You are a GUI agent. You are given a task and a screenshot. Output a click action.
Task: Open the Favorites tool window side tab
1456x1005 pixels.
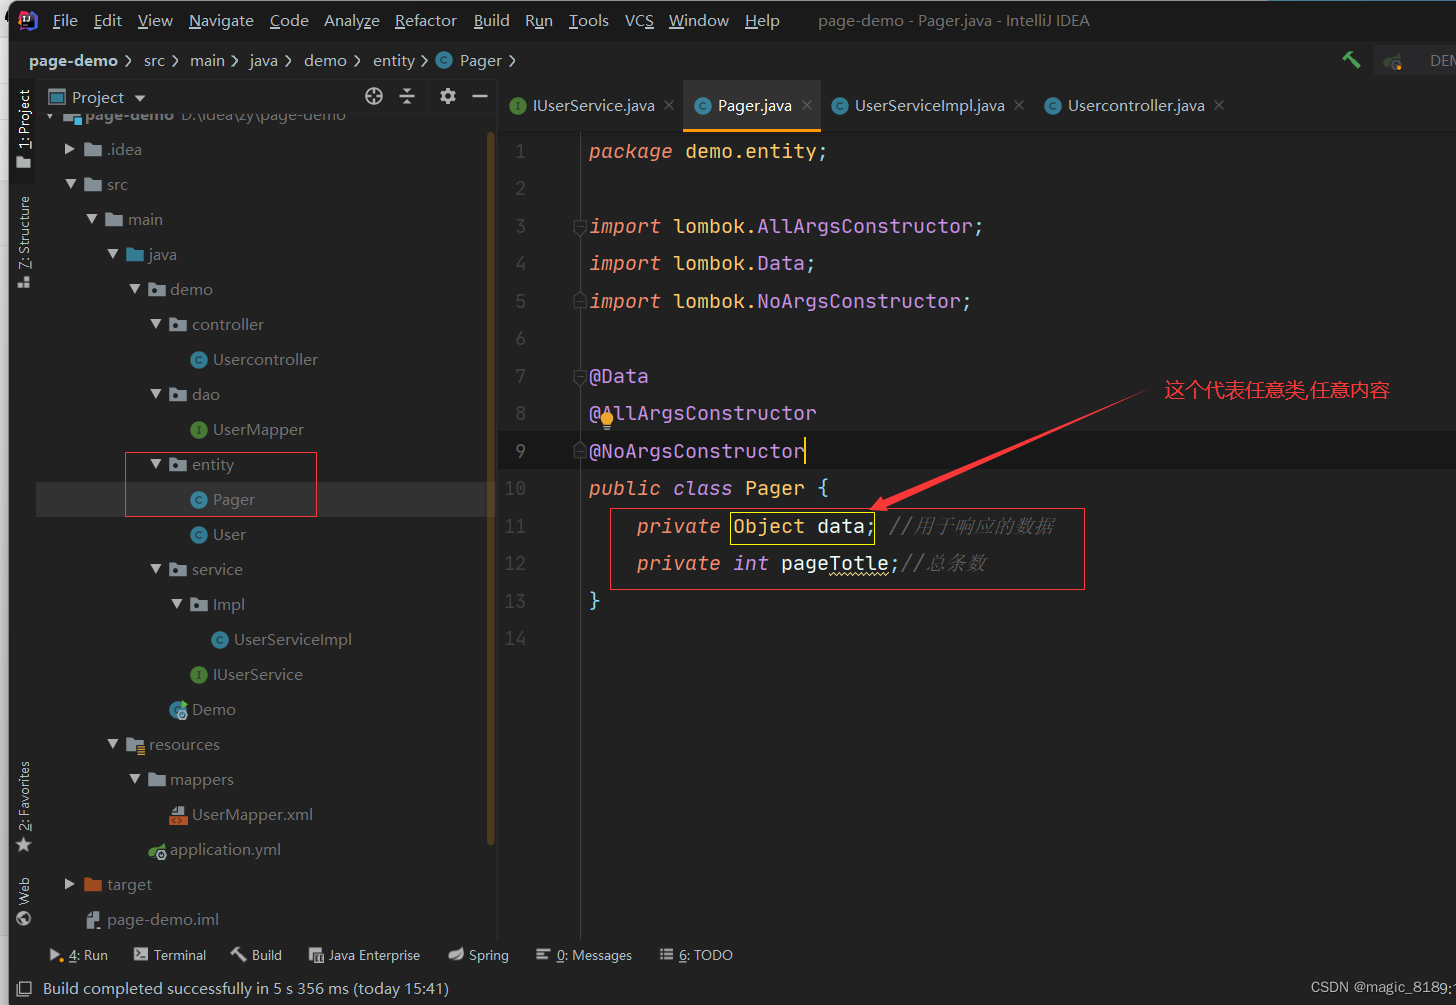(x=24, y=807)
